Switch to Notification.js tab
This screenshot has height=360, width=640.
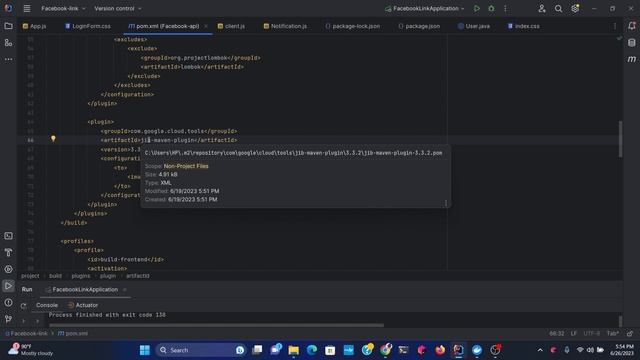[285, 26]
